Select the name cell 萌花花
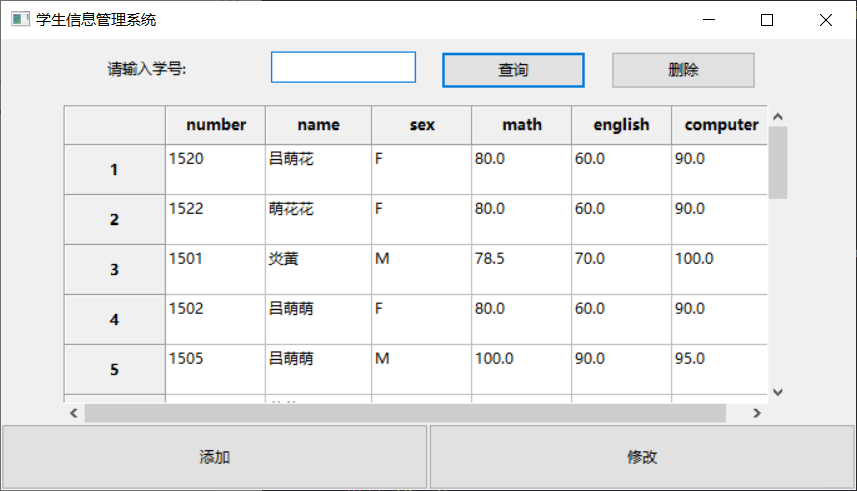This screenshot has width=857, height=491. [319, 220]
